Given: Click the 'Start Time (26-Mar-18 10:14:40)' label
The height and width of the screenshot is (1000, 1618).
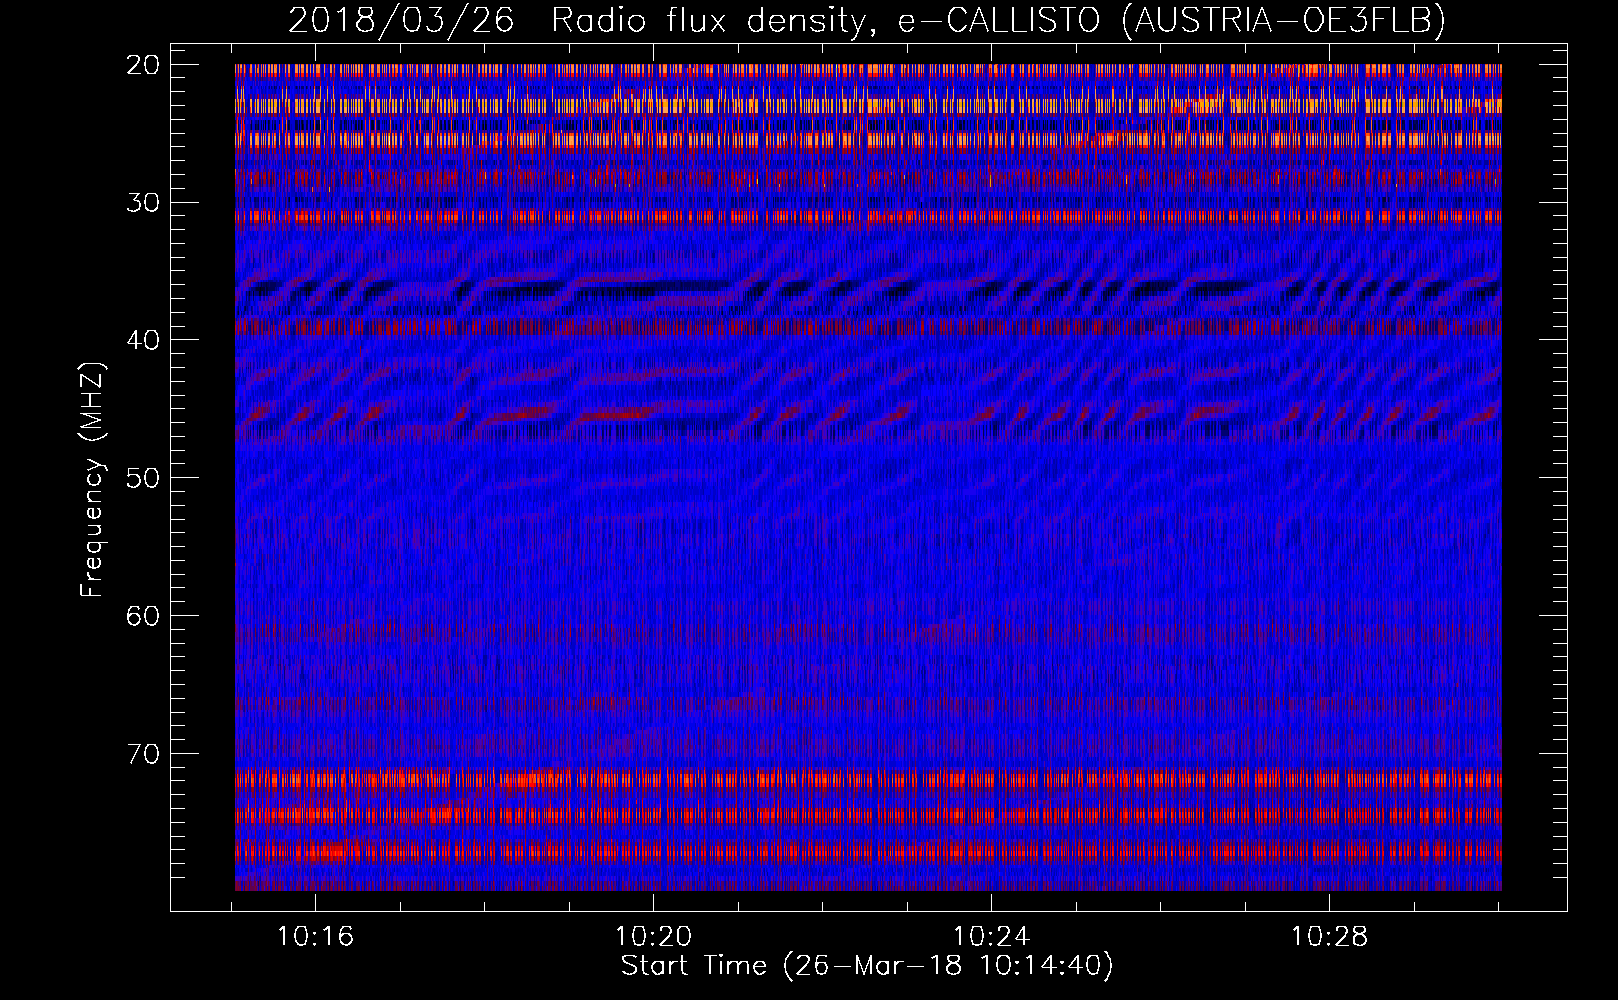Looking at the screenshot, I should (x=867, y=966).
